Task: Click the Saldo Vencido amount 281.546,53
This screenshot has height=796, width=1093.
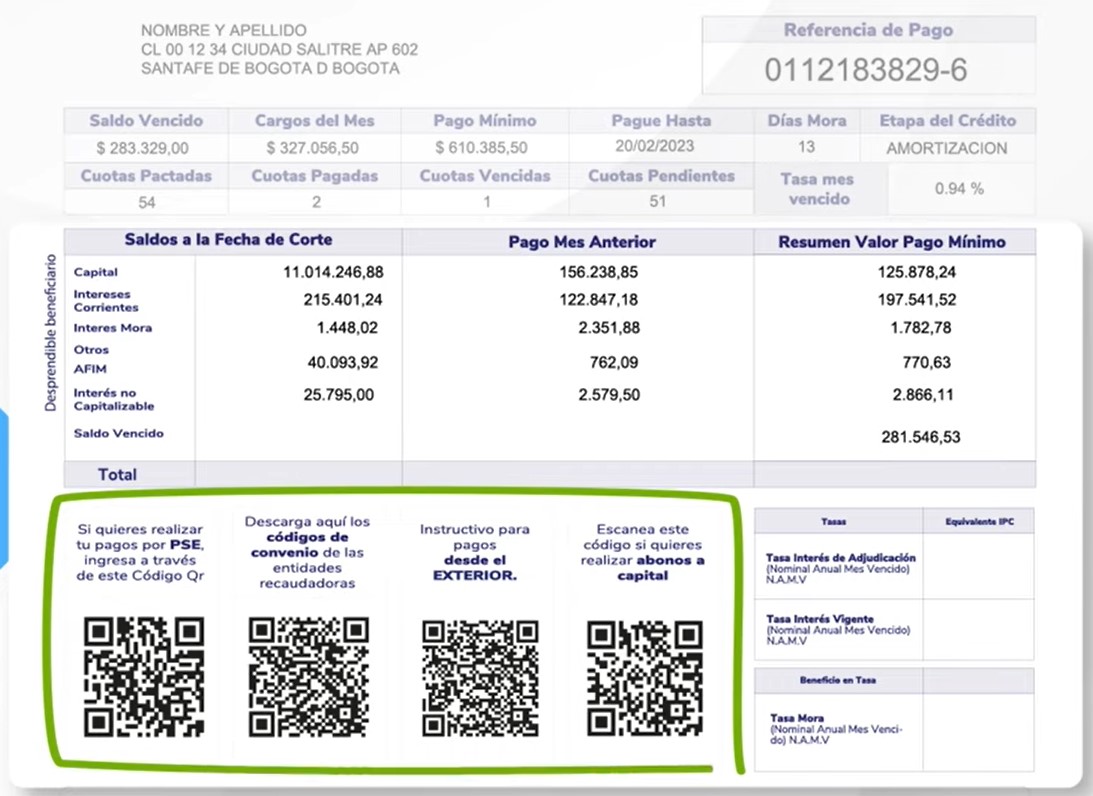Action: tap(921, 437)
